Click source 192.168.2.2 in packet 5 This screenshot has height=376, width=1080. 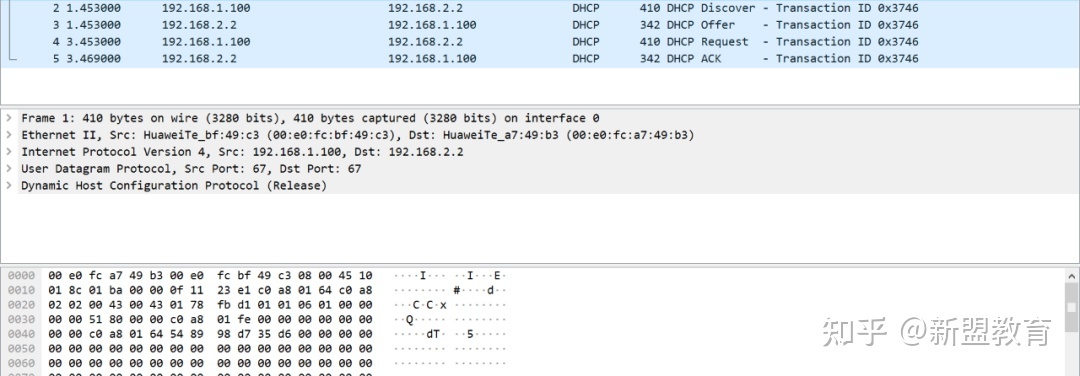(199, 59)
